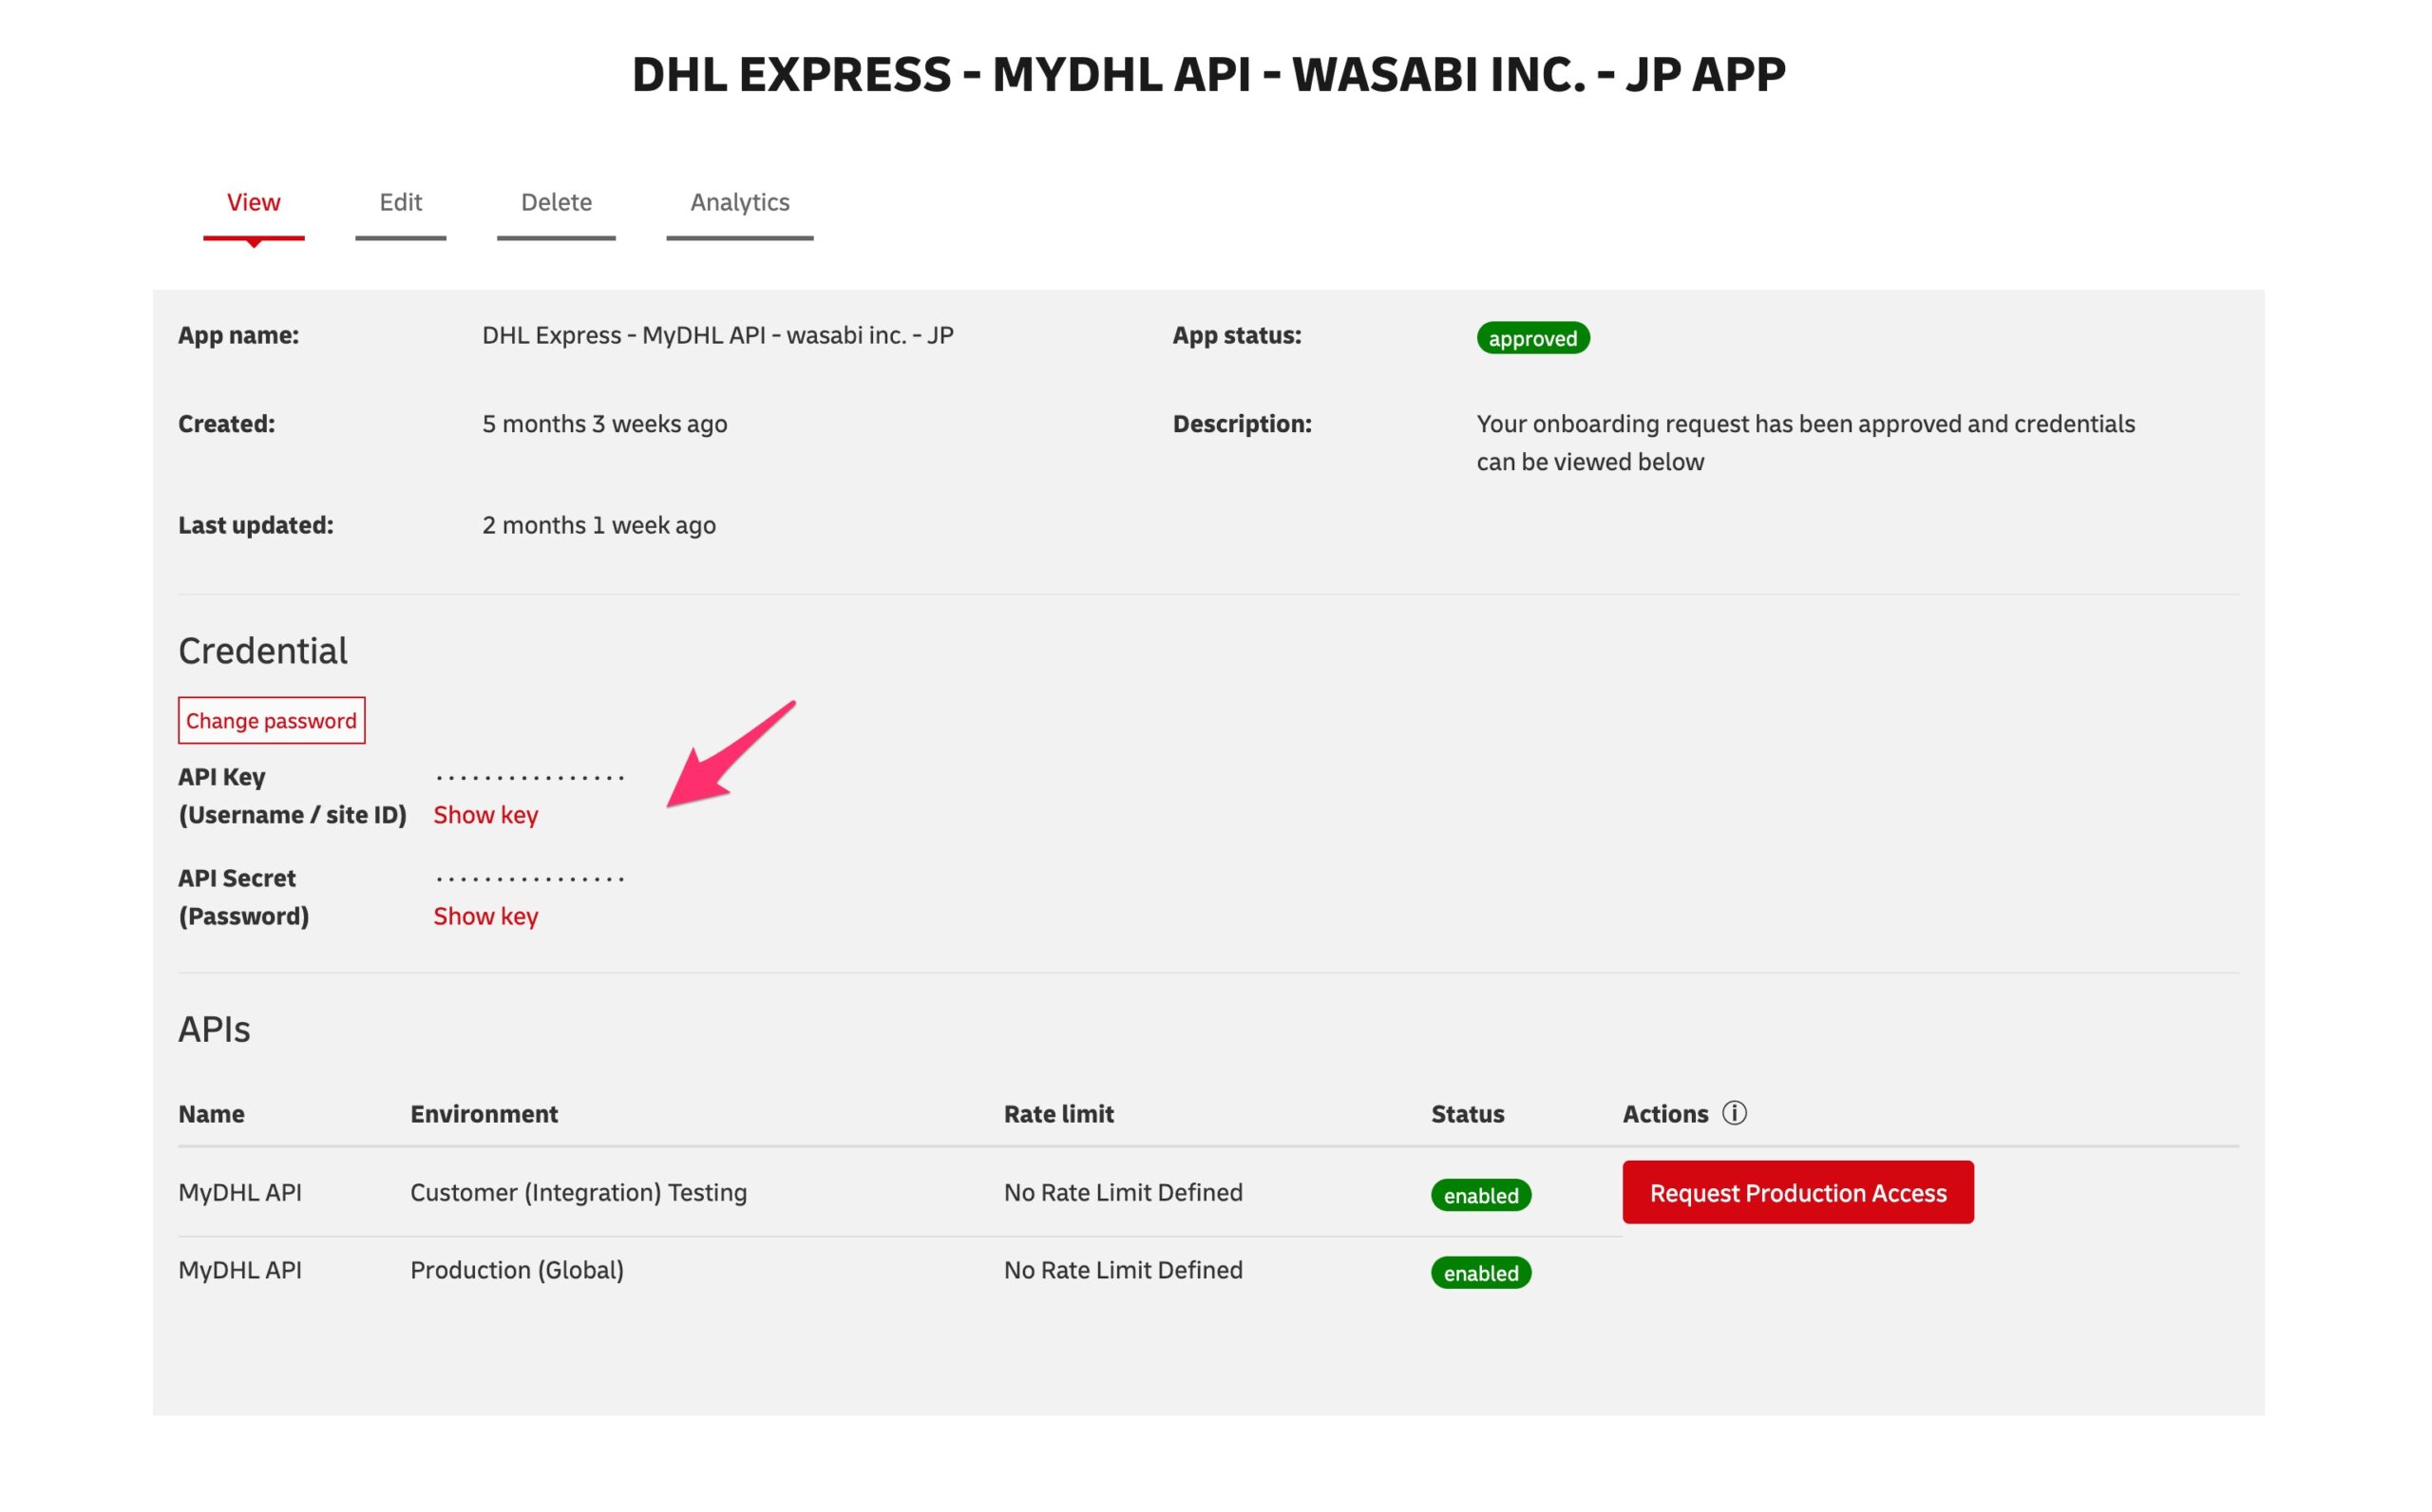Reveal the API Secret password
Viewport: 2432px width, 1512px height.
tap(486, 916)
